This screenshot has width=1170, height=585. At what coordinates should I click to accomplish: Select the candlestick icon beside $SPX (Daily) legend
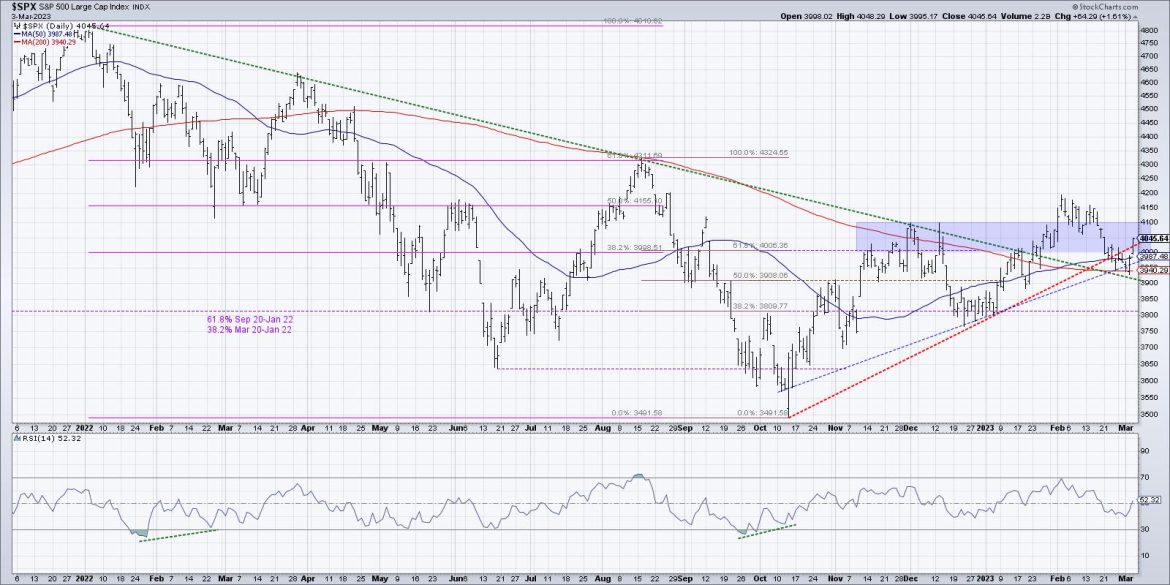17,25
